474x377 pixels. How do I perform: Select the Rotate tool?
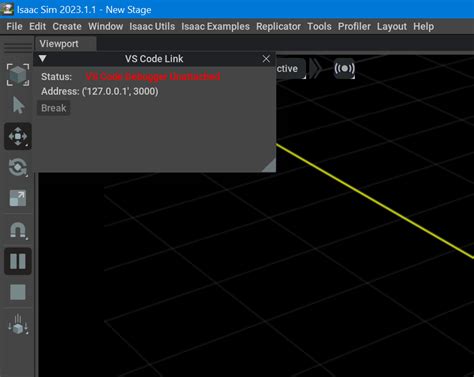tap(18, 167)
